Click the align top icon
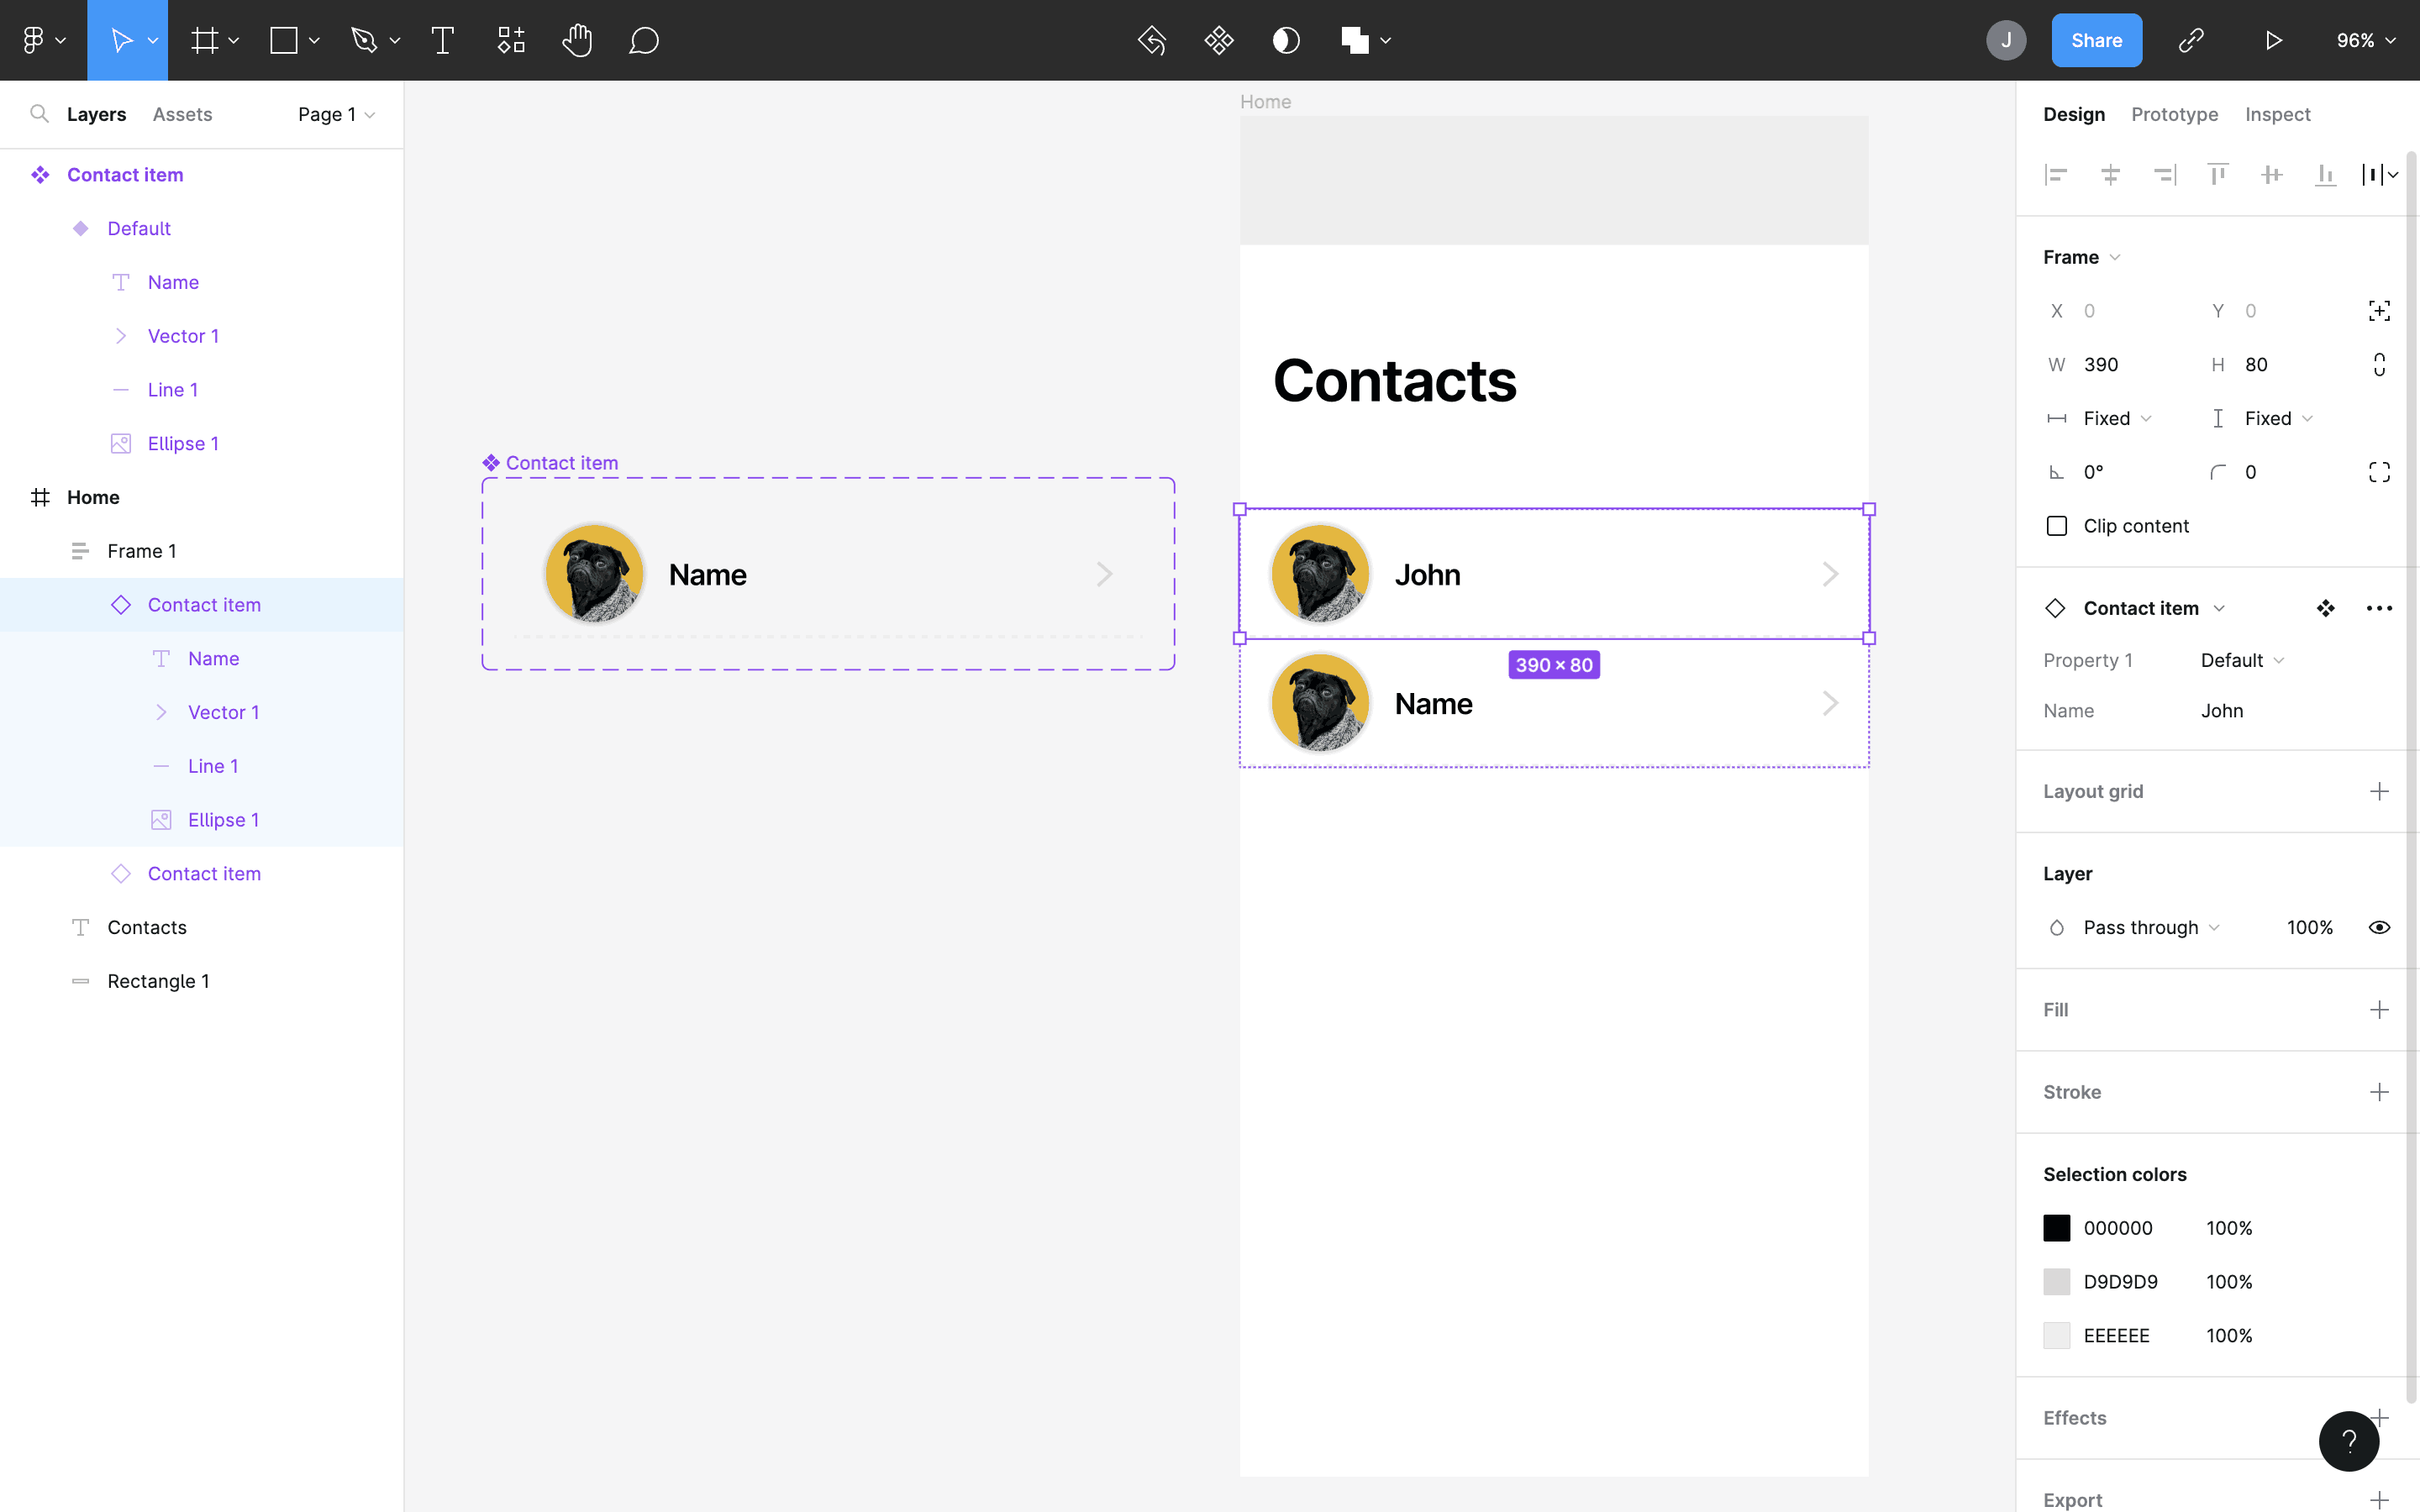Screen dimensions: 2420x1512 click(x=2217, y=175)
